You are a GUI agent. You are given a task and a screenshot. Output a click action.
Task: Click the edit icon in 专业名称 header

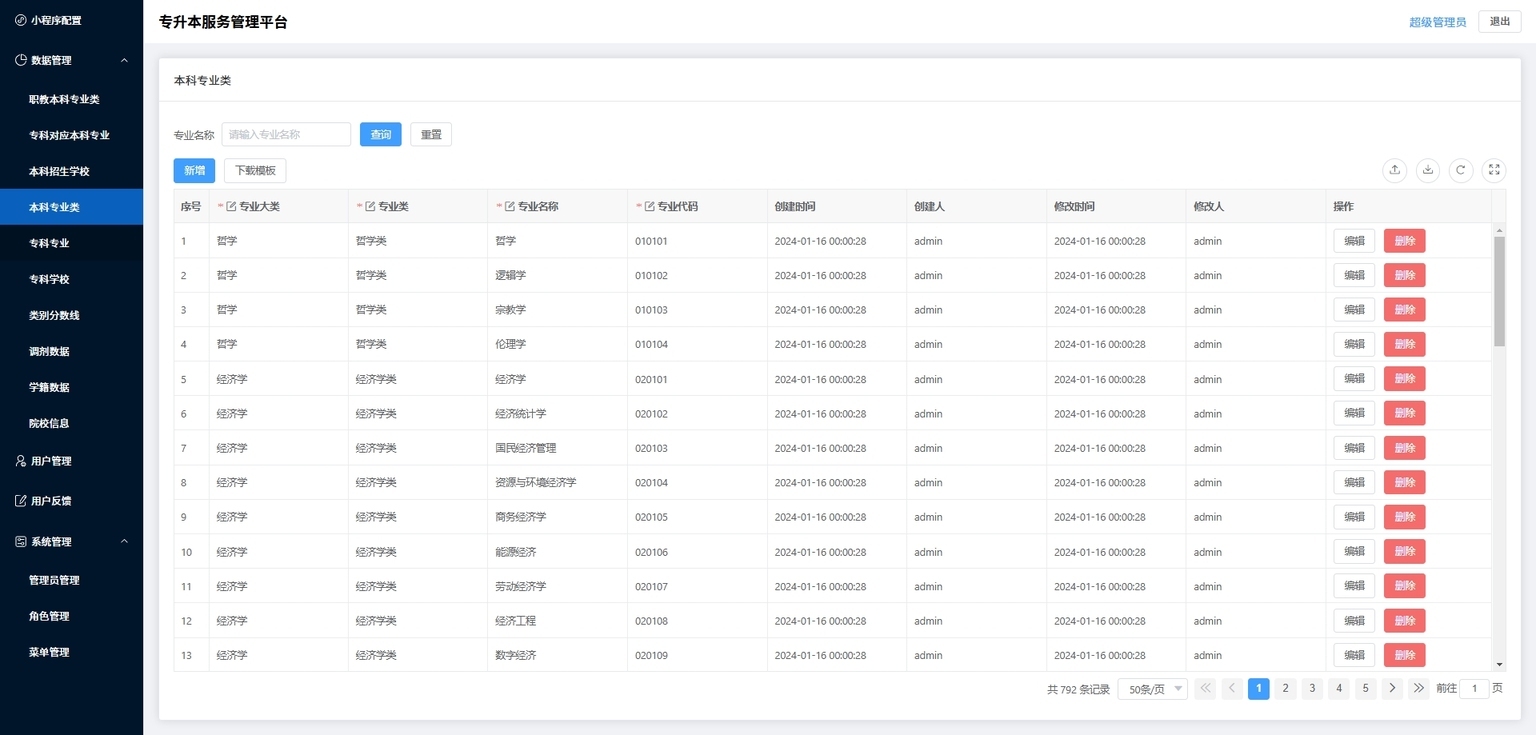510,207
